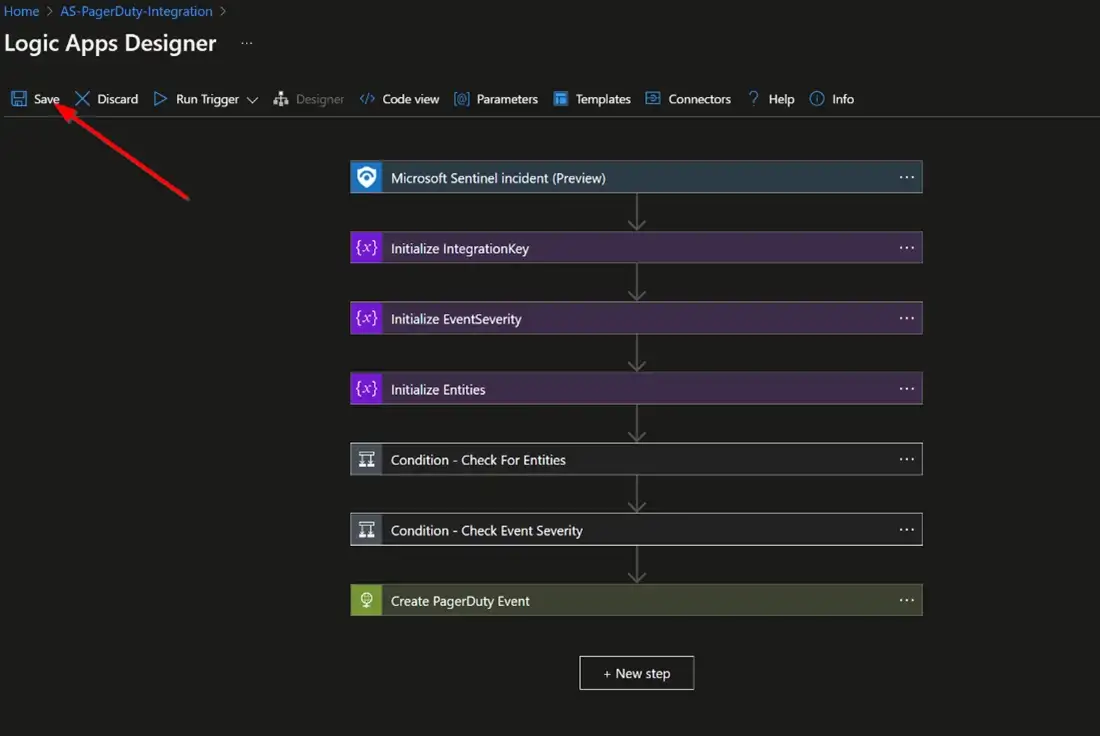Click ellipsis next to Logic Apps Designer title
Viewport: 1100px width, 736px height.
247,44
